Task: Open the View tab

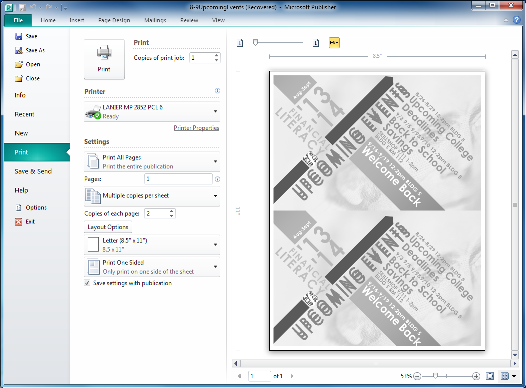Action: pyautogui.click(x=218, y=20)
